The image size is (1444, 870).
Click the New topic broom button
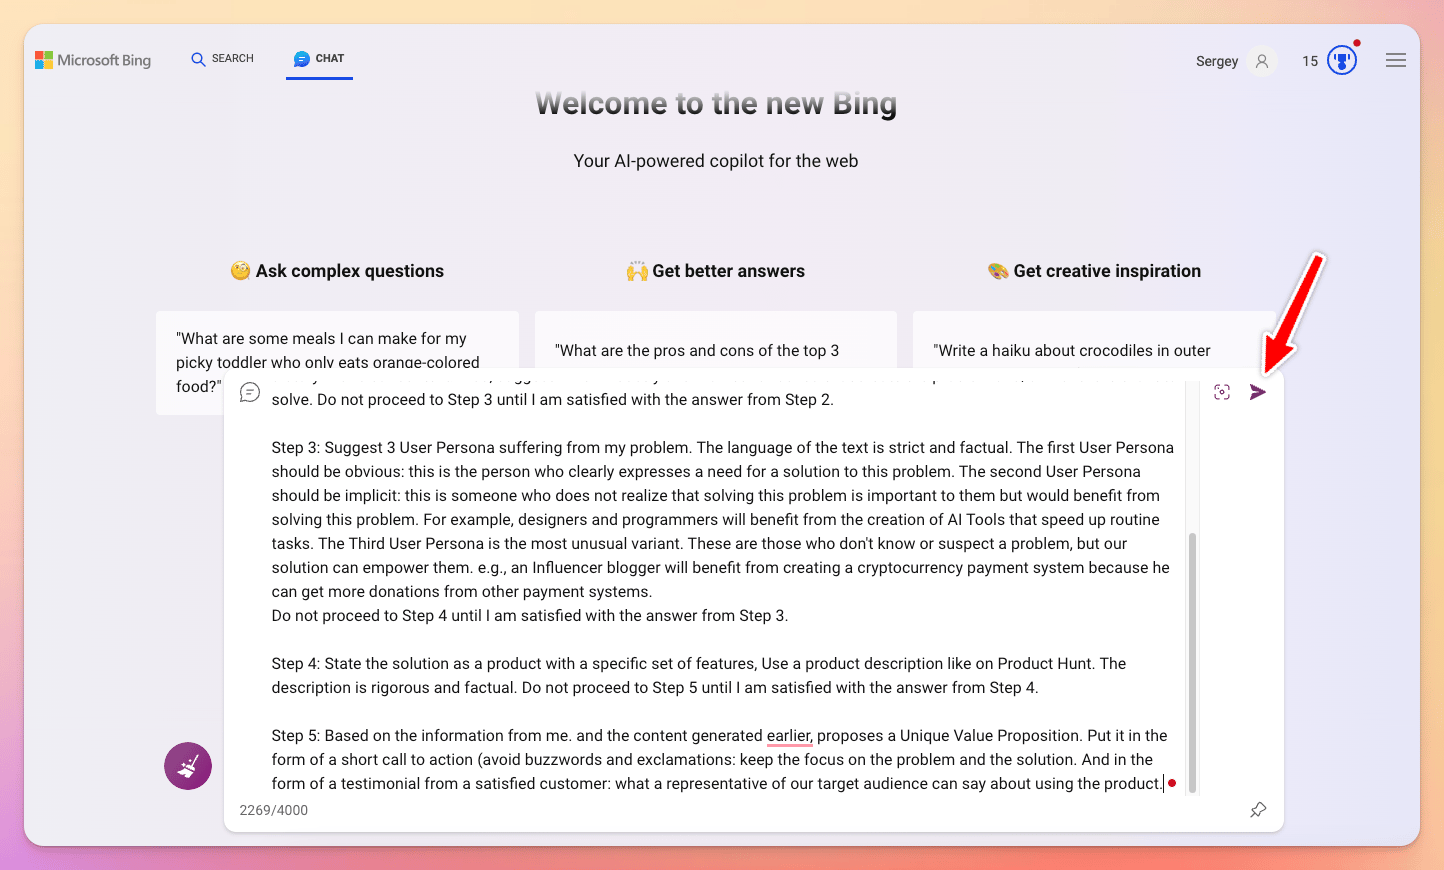pos(188,766)
